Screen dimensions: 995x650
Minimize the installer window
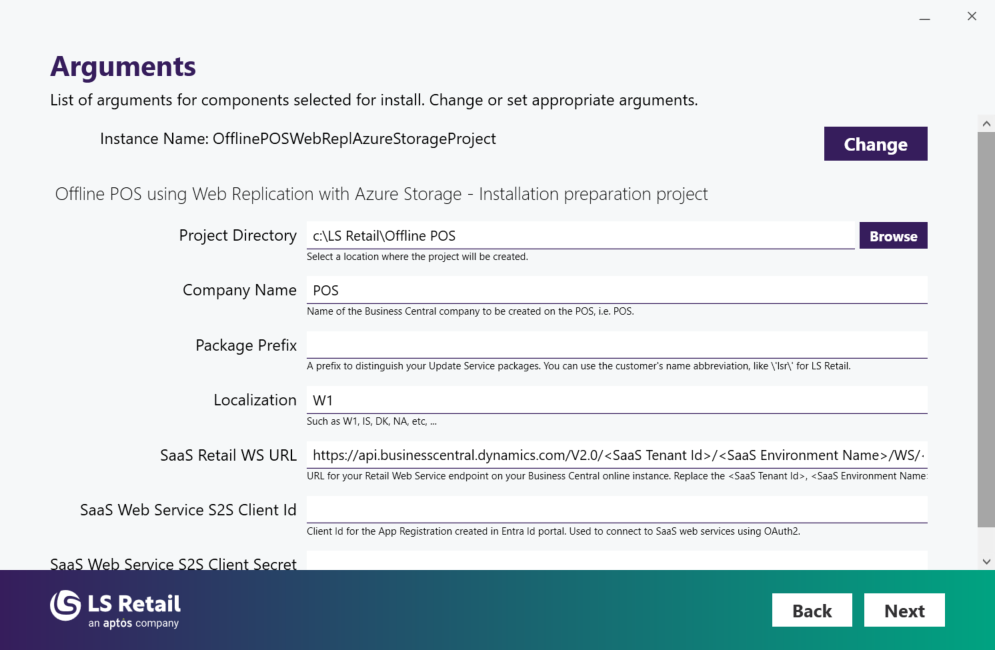tap(924, 17)
